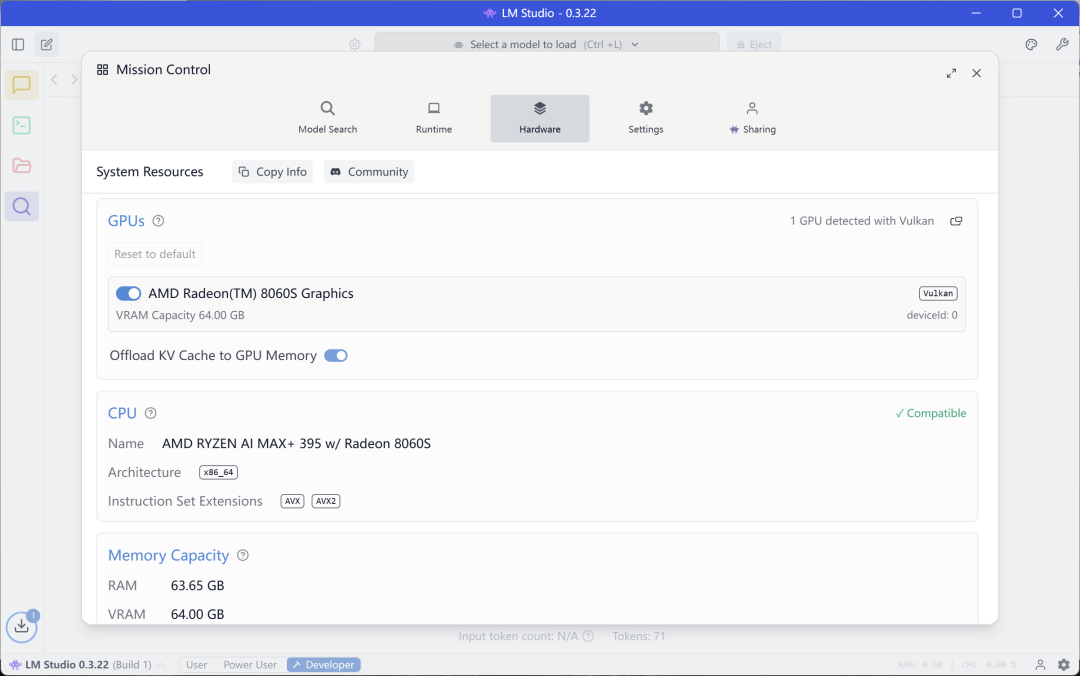This screenshot has height=676, width=1080.
Task: Toggle Offload KV Cache to GPU Memory
Action: point(336,356)
